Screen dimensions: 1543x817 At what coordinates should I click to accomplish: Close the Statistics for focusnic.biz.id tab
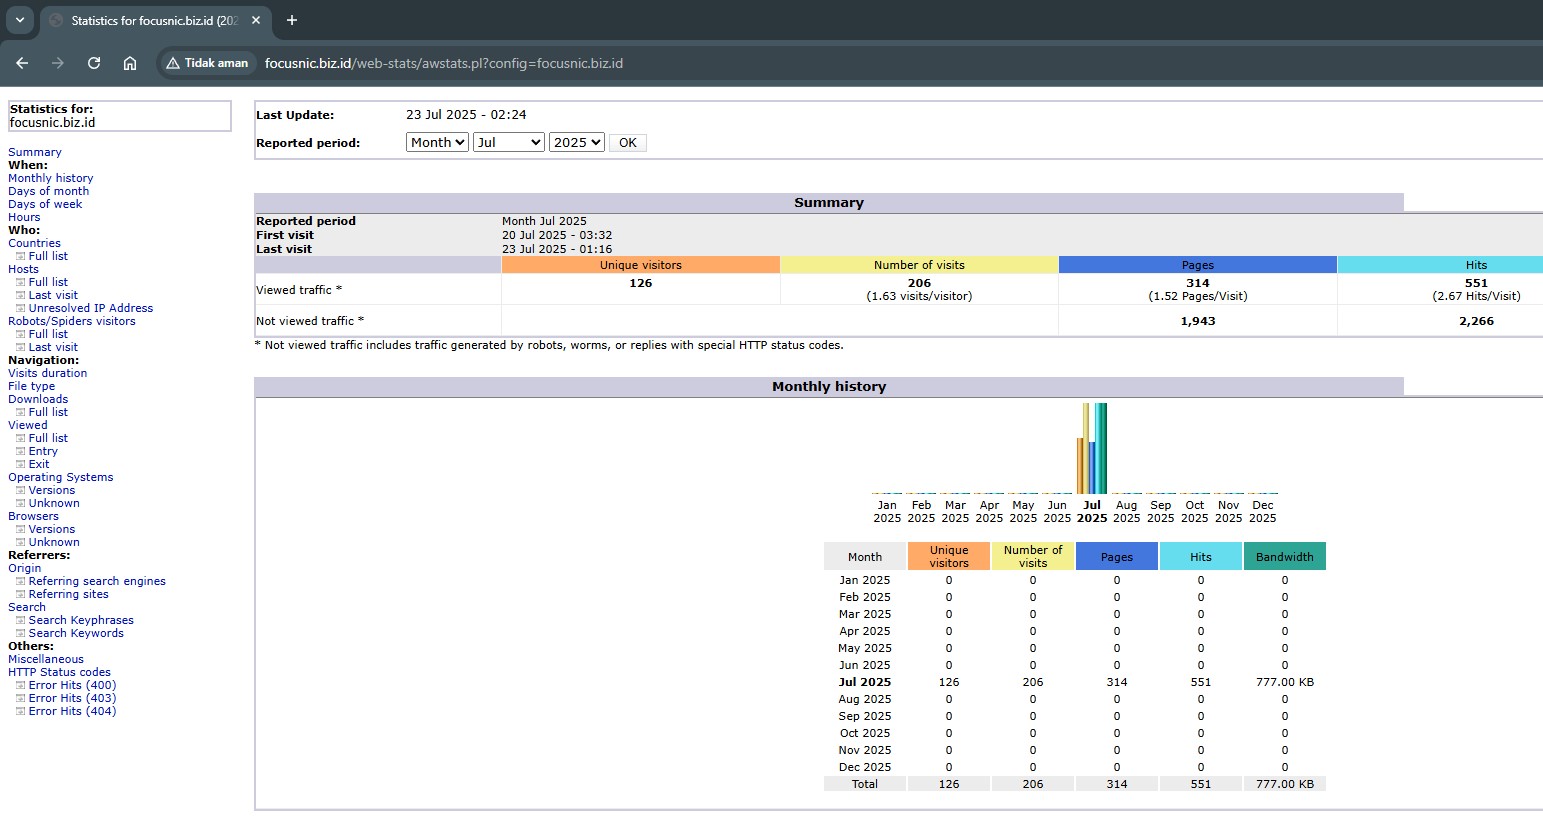(256, 20)
